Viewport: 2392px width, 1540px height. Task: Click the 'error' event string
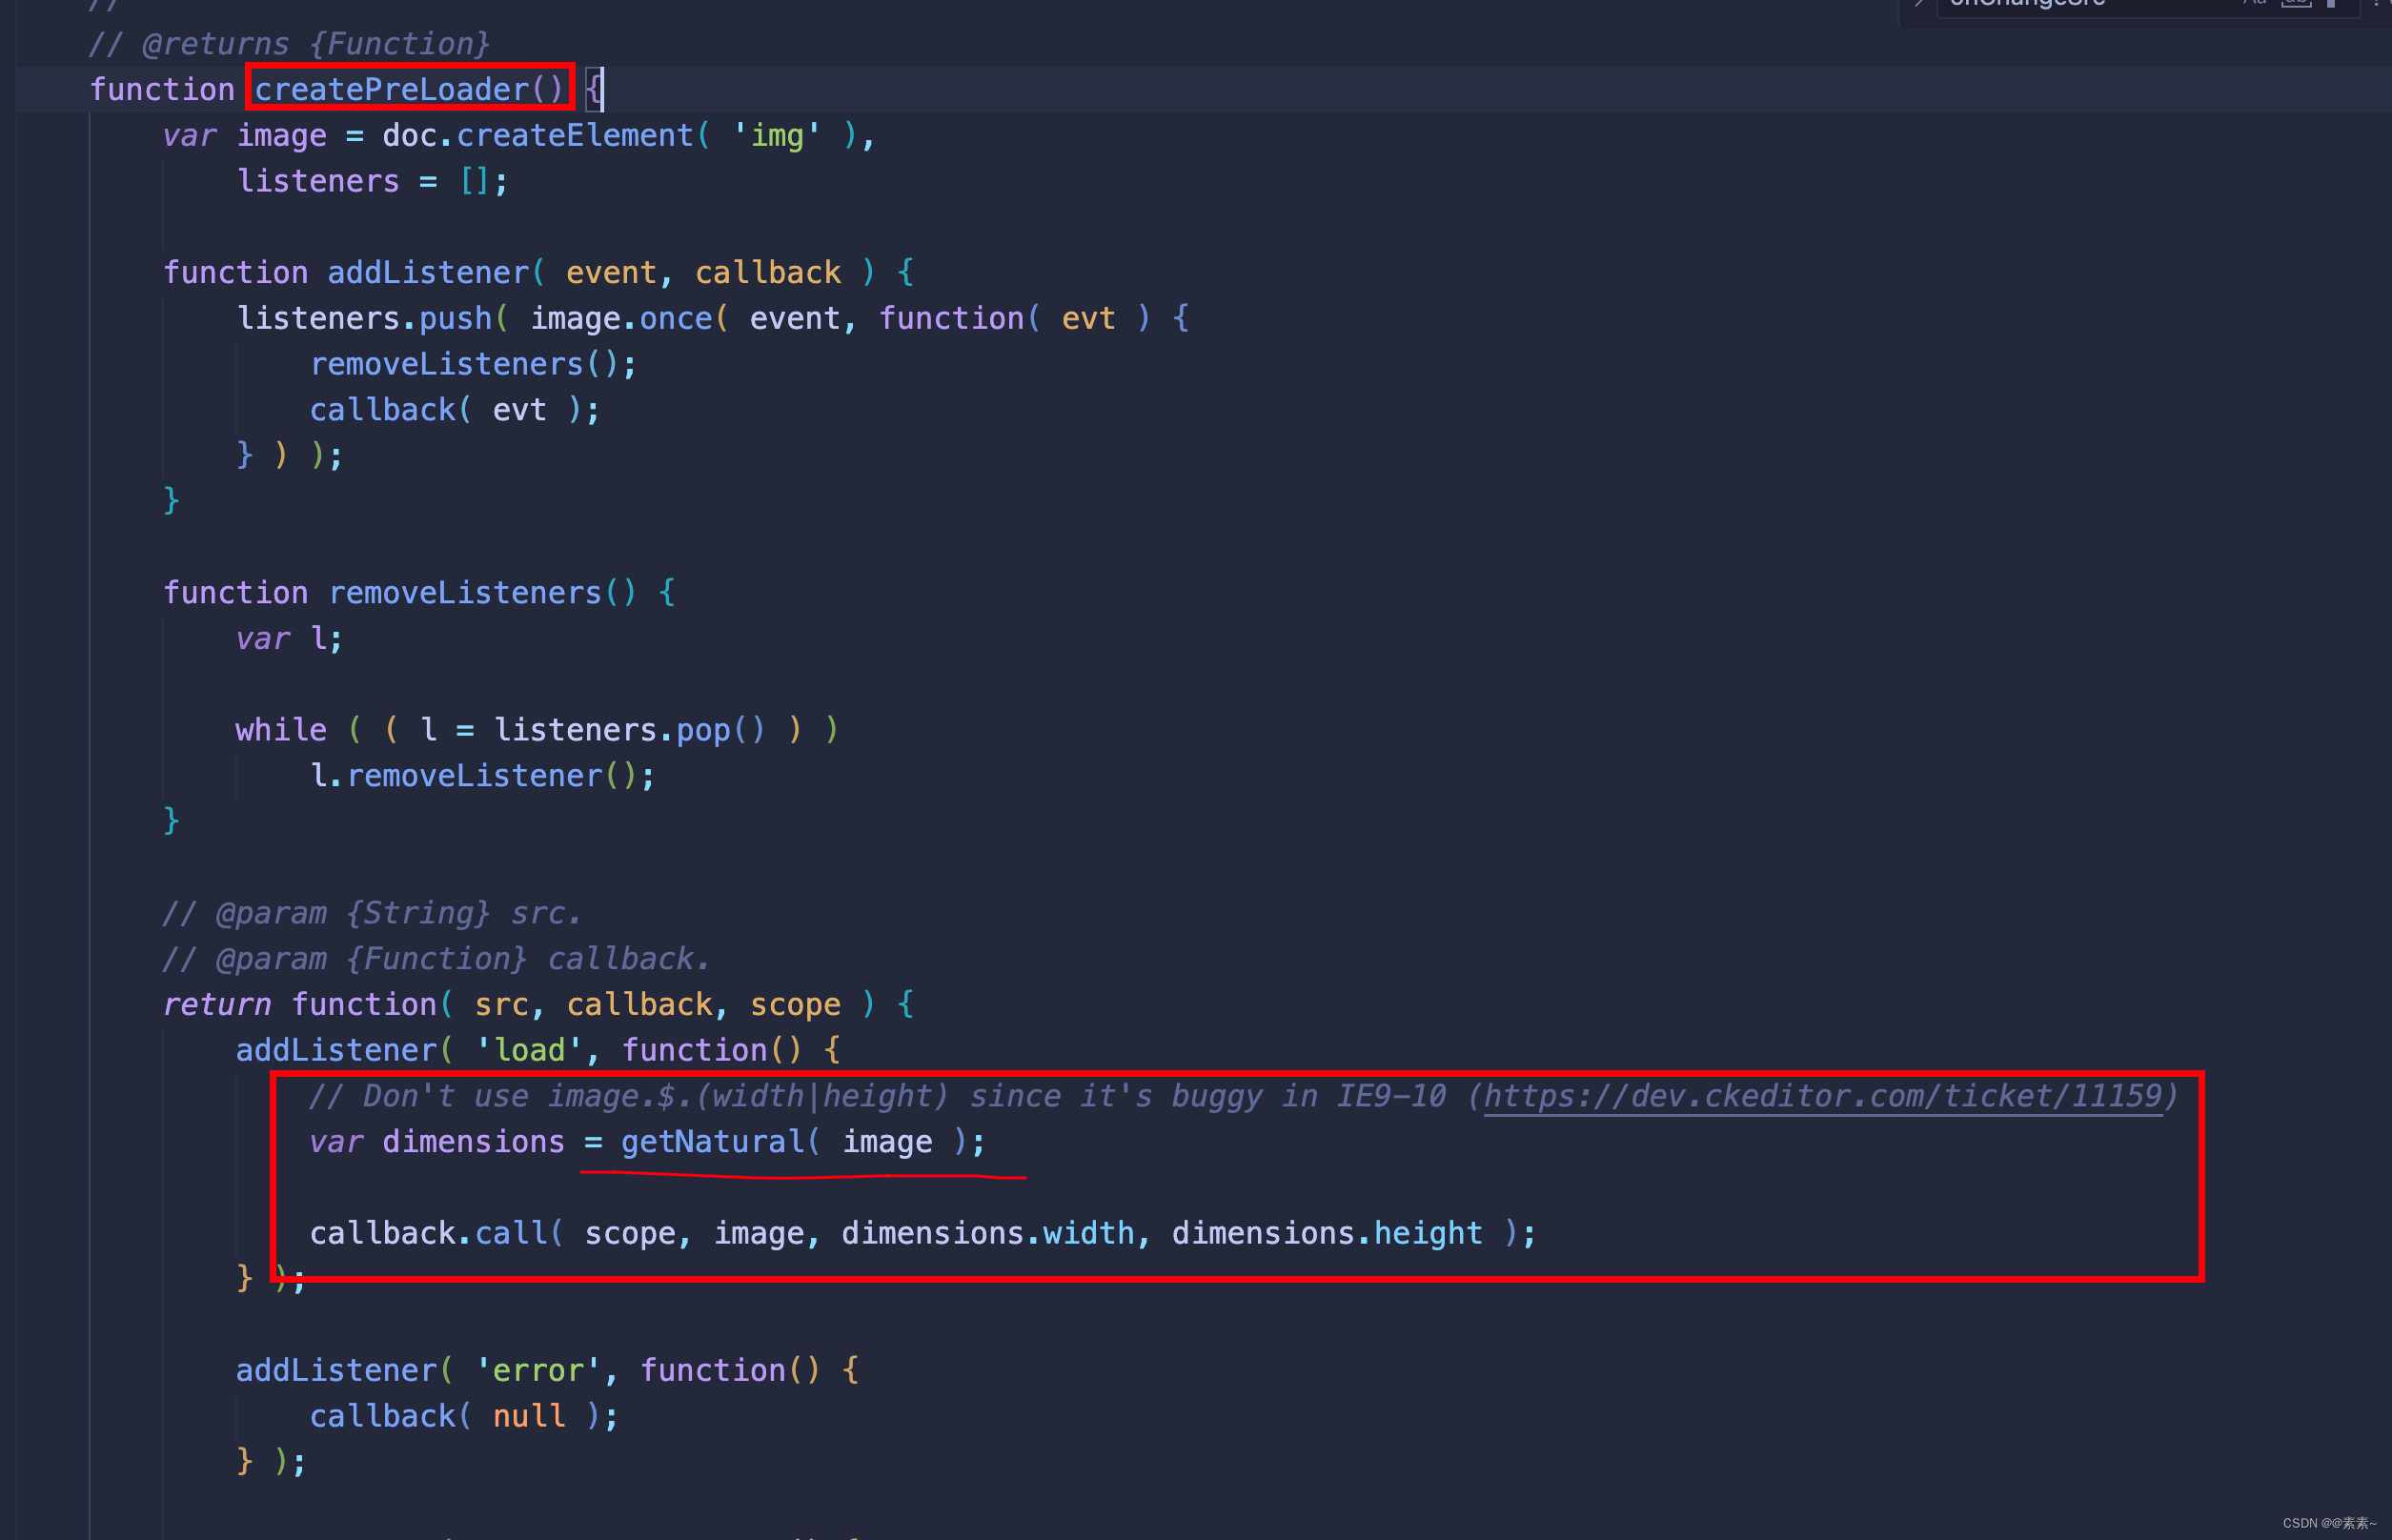pos(538,1370)
